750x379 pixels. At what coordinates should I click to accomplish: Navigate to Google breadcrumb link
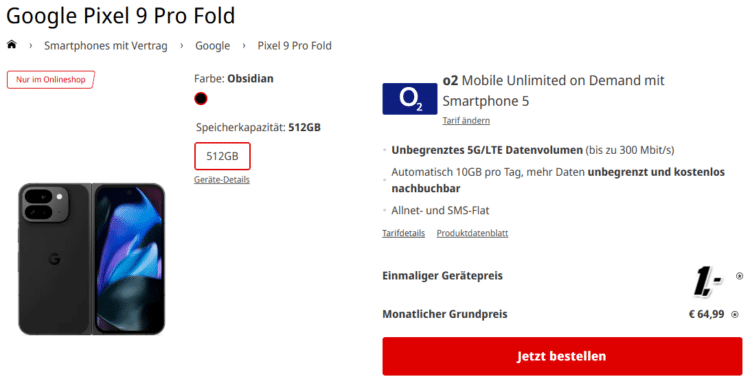pos(212,45)
